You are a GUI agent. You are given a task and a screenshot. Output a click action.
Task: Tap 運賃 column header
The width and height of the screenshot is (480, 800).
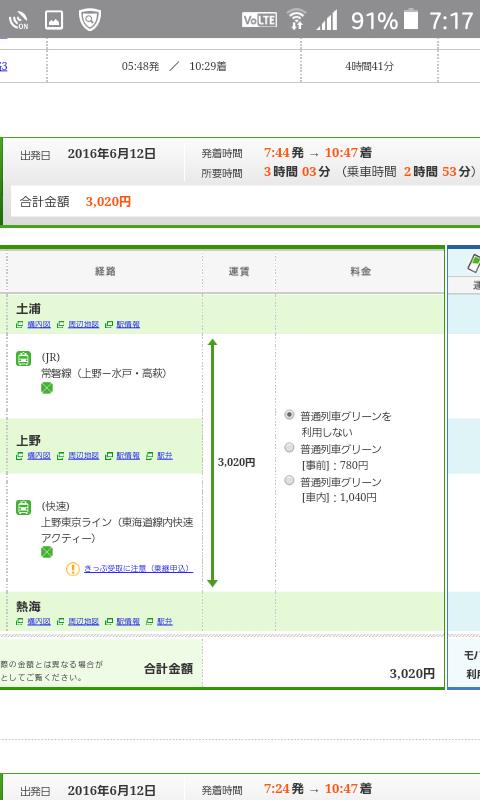click(239, 271)
